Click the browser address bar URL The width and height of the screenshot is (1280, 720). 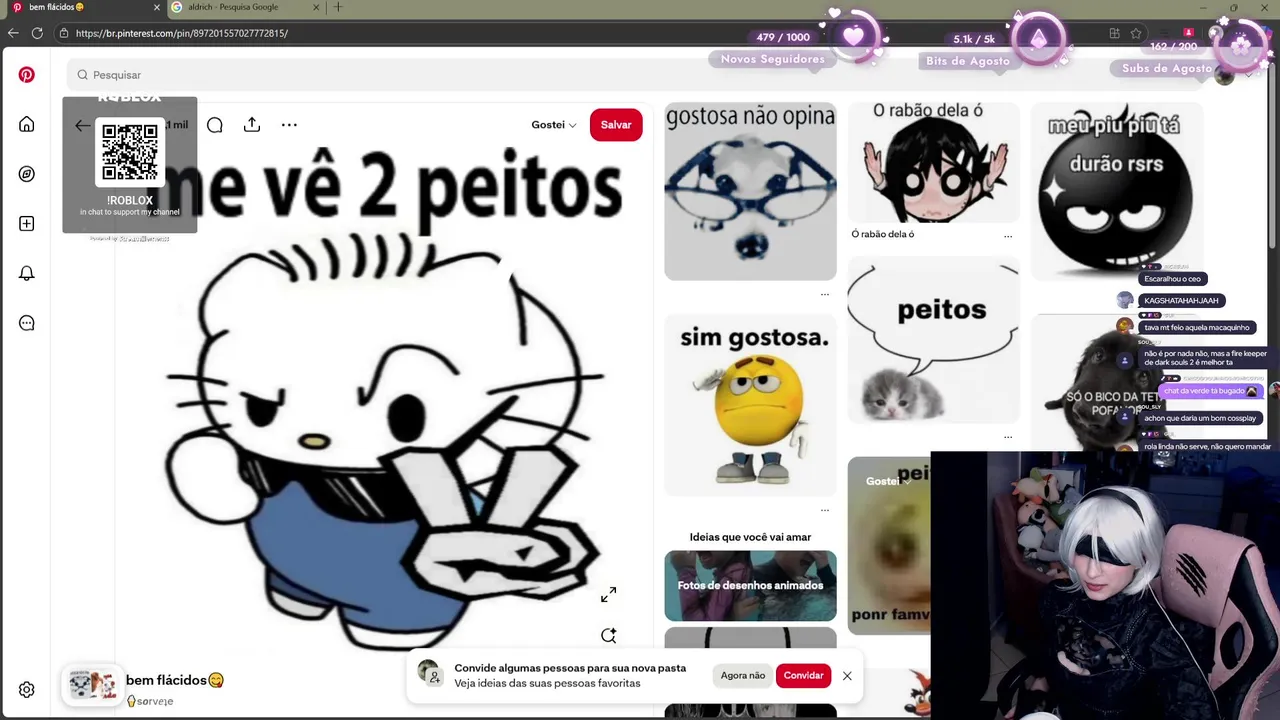182,33
